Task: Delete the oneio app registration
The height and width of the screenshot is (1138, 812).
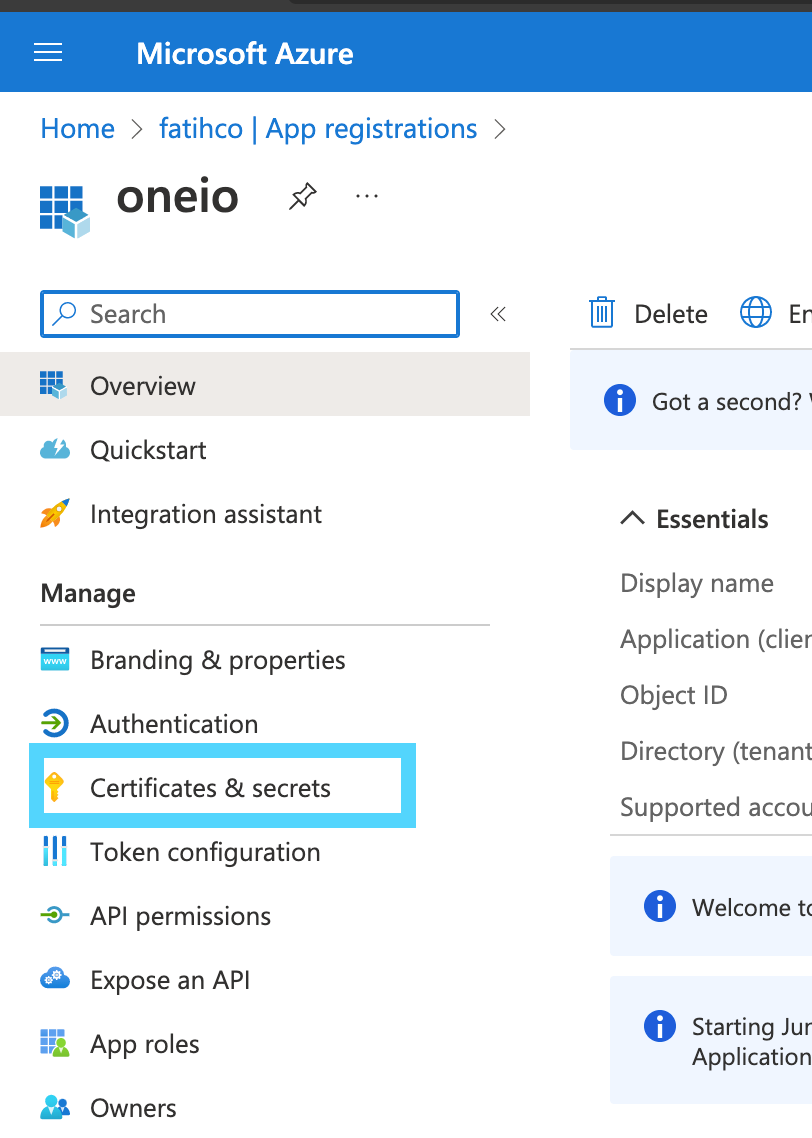Action: coord(648,313)
